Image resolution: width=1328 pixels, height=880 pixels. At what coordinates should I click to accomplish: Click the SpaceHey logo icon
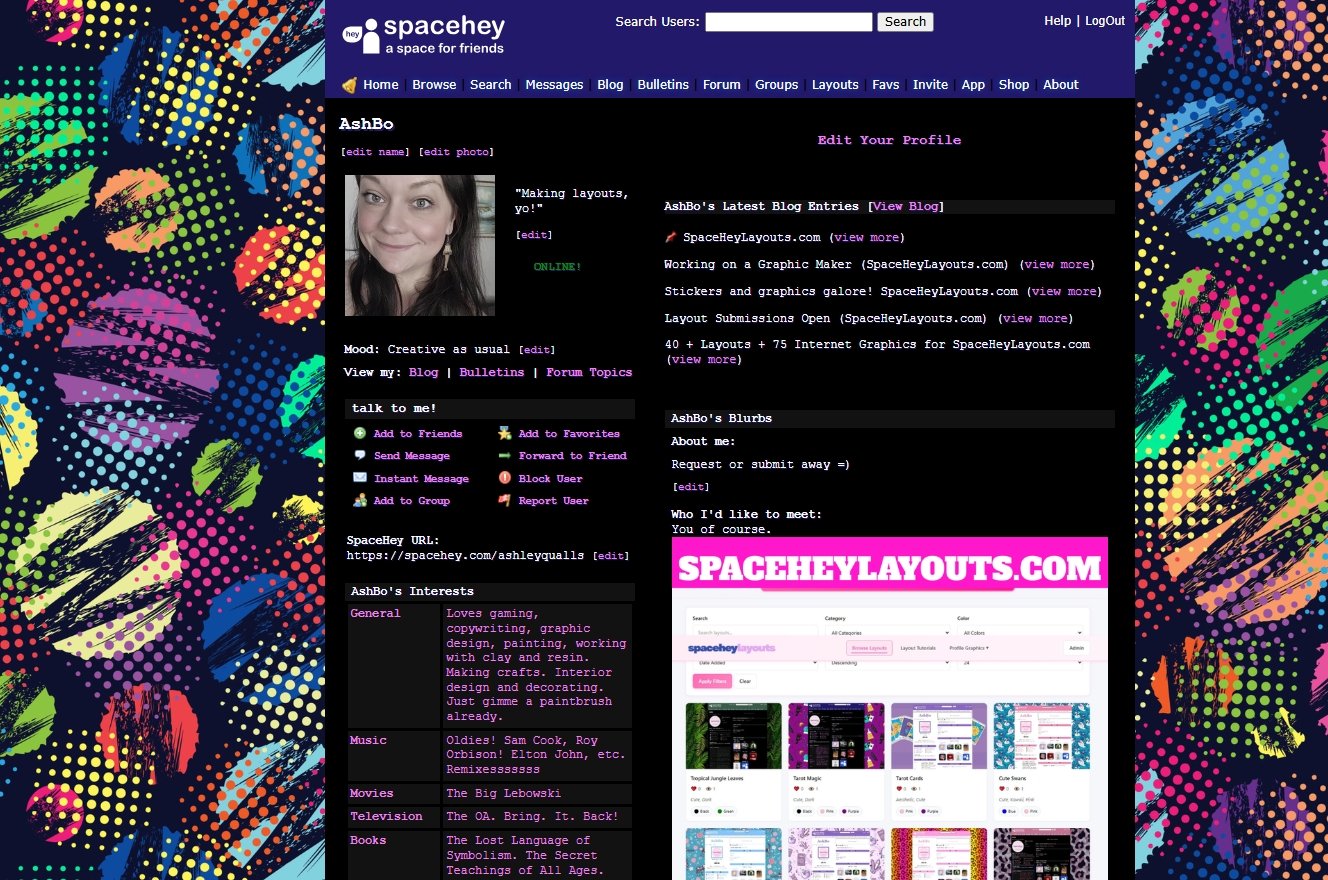pos(362,36)
